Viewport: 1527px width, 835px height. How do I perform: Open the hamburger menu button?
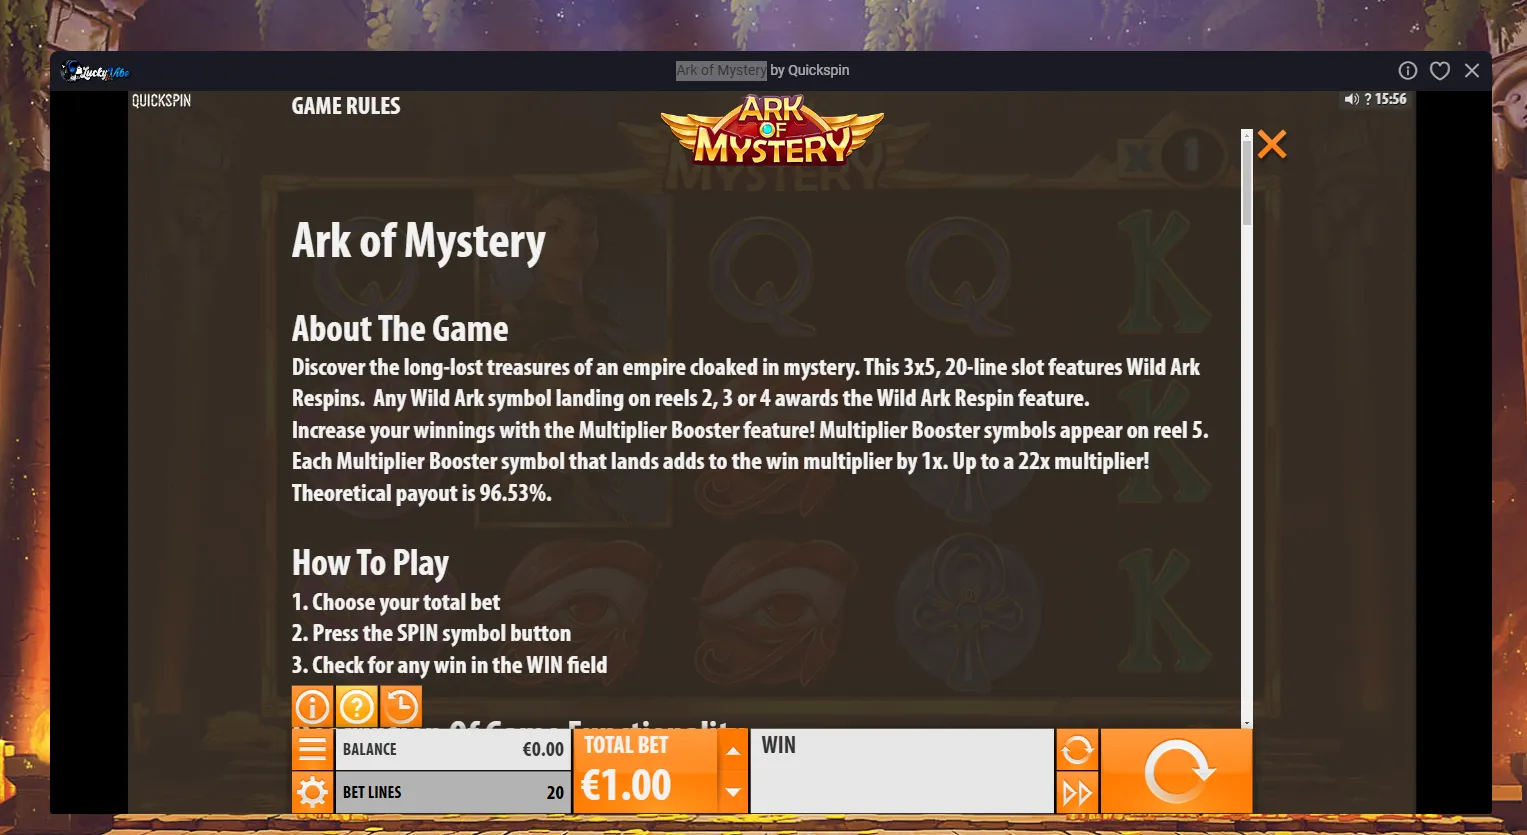pos(312,749)
